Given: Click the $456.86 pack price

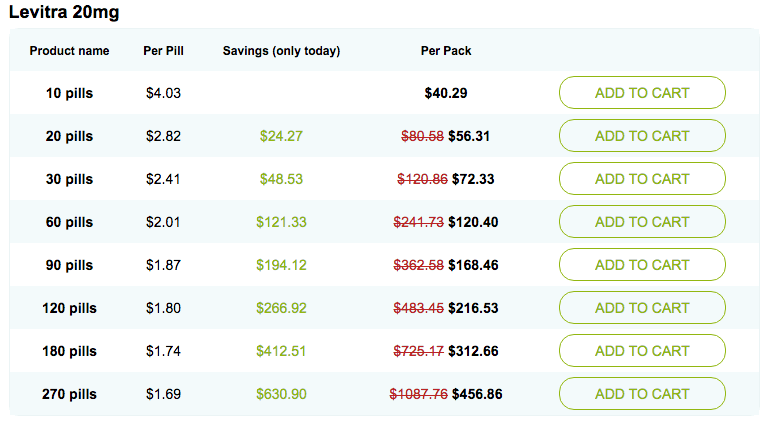Looking at the screenshot, I should click(x=477, y=394).
